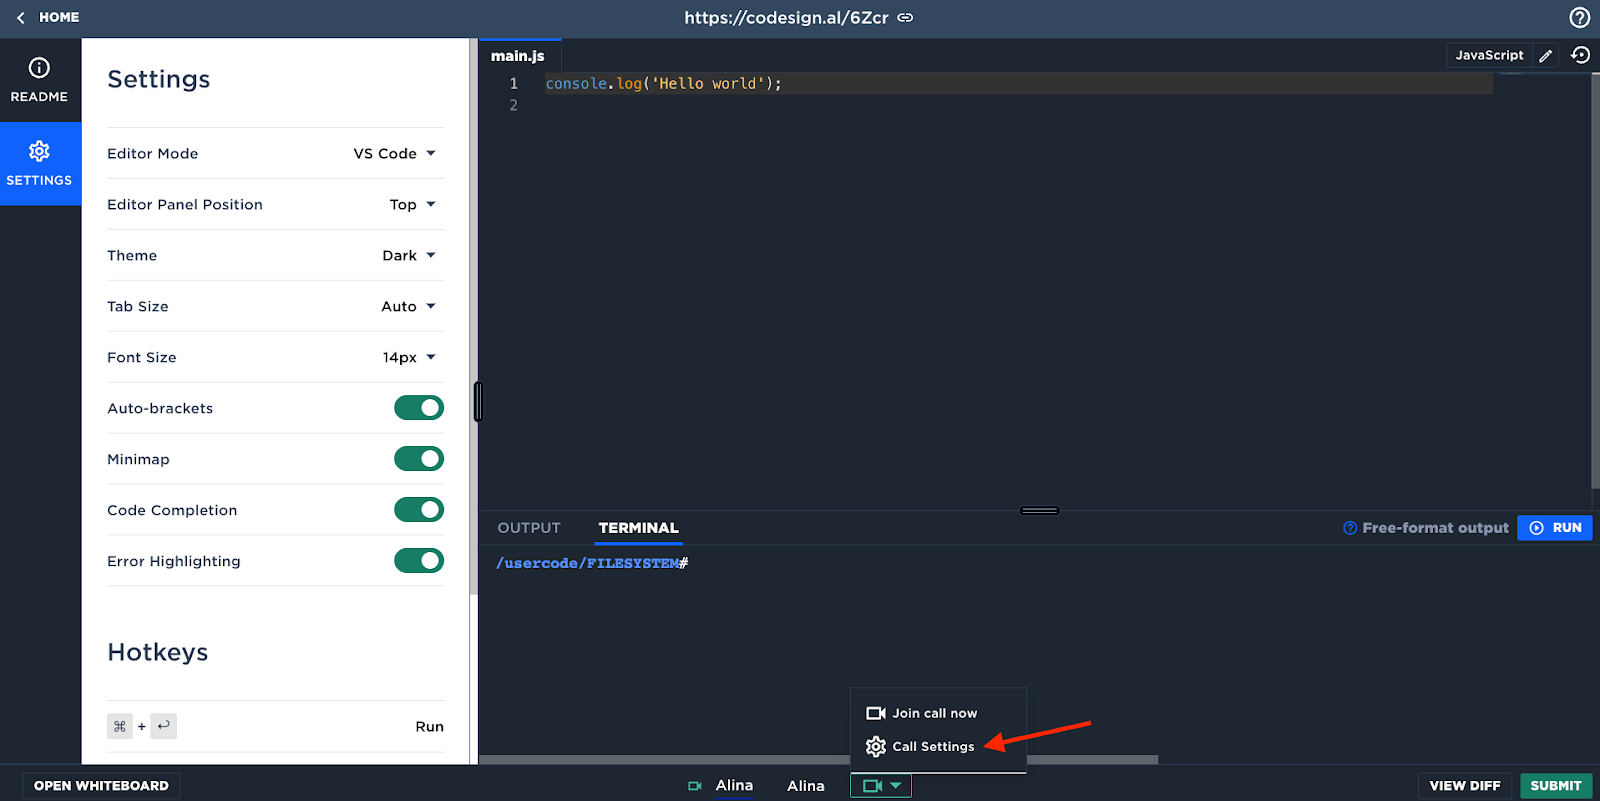Toggle Error Highlighting switch
The height and width of the screenshot is (801, 1600).
pyautogui.click(x=419, y=561)
